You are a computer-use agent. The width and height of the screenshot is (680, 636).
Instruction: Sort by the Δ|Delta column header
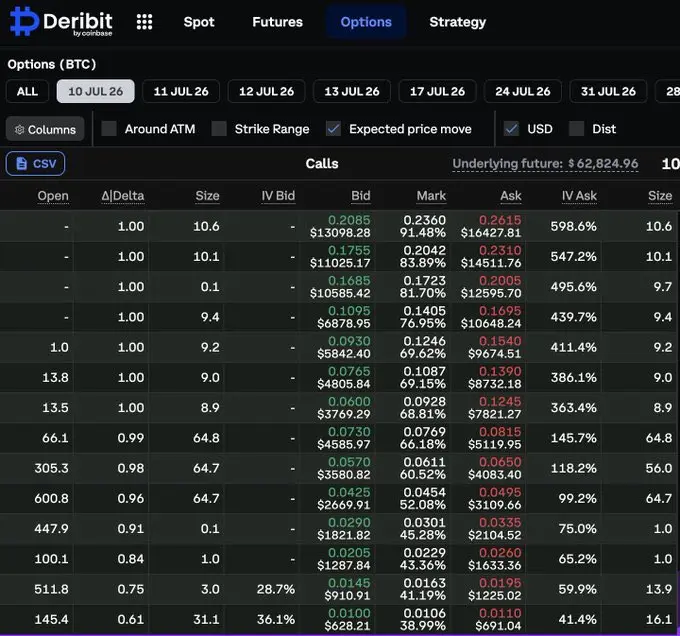(123, 196)
